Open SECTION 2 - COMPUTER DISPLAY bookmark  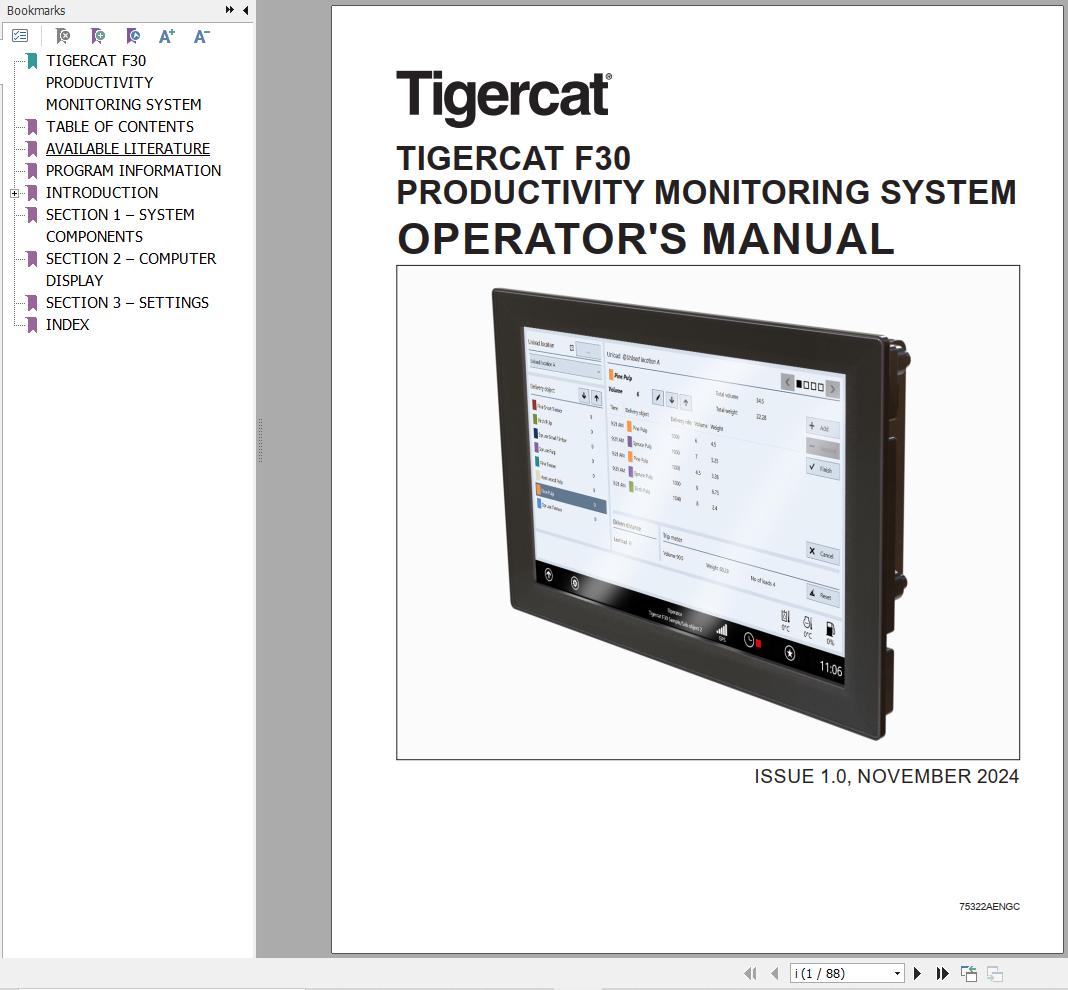pos(130,258)
